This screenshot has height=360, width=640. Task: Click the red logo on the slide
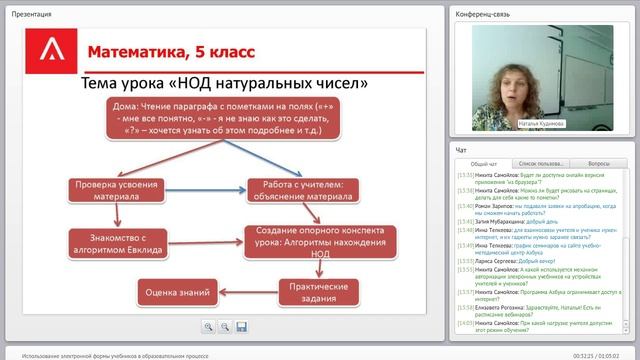click(x=51, y=51)
